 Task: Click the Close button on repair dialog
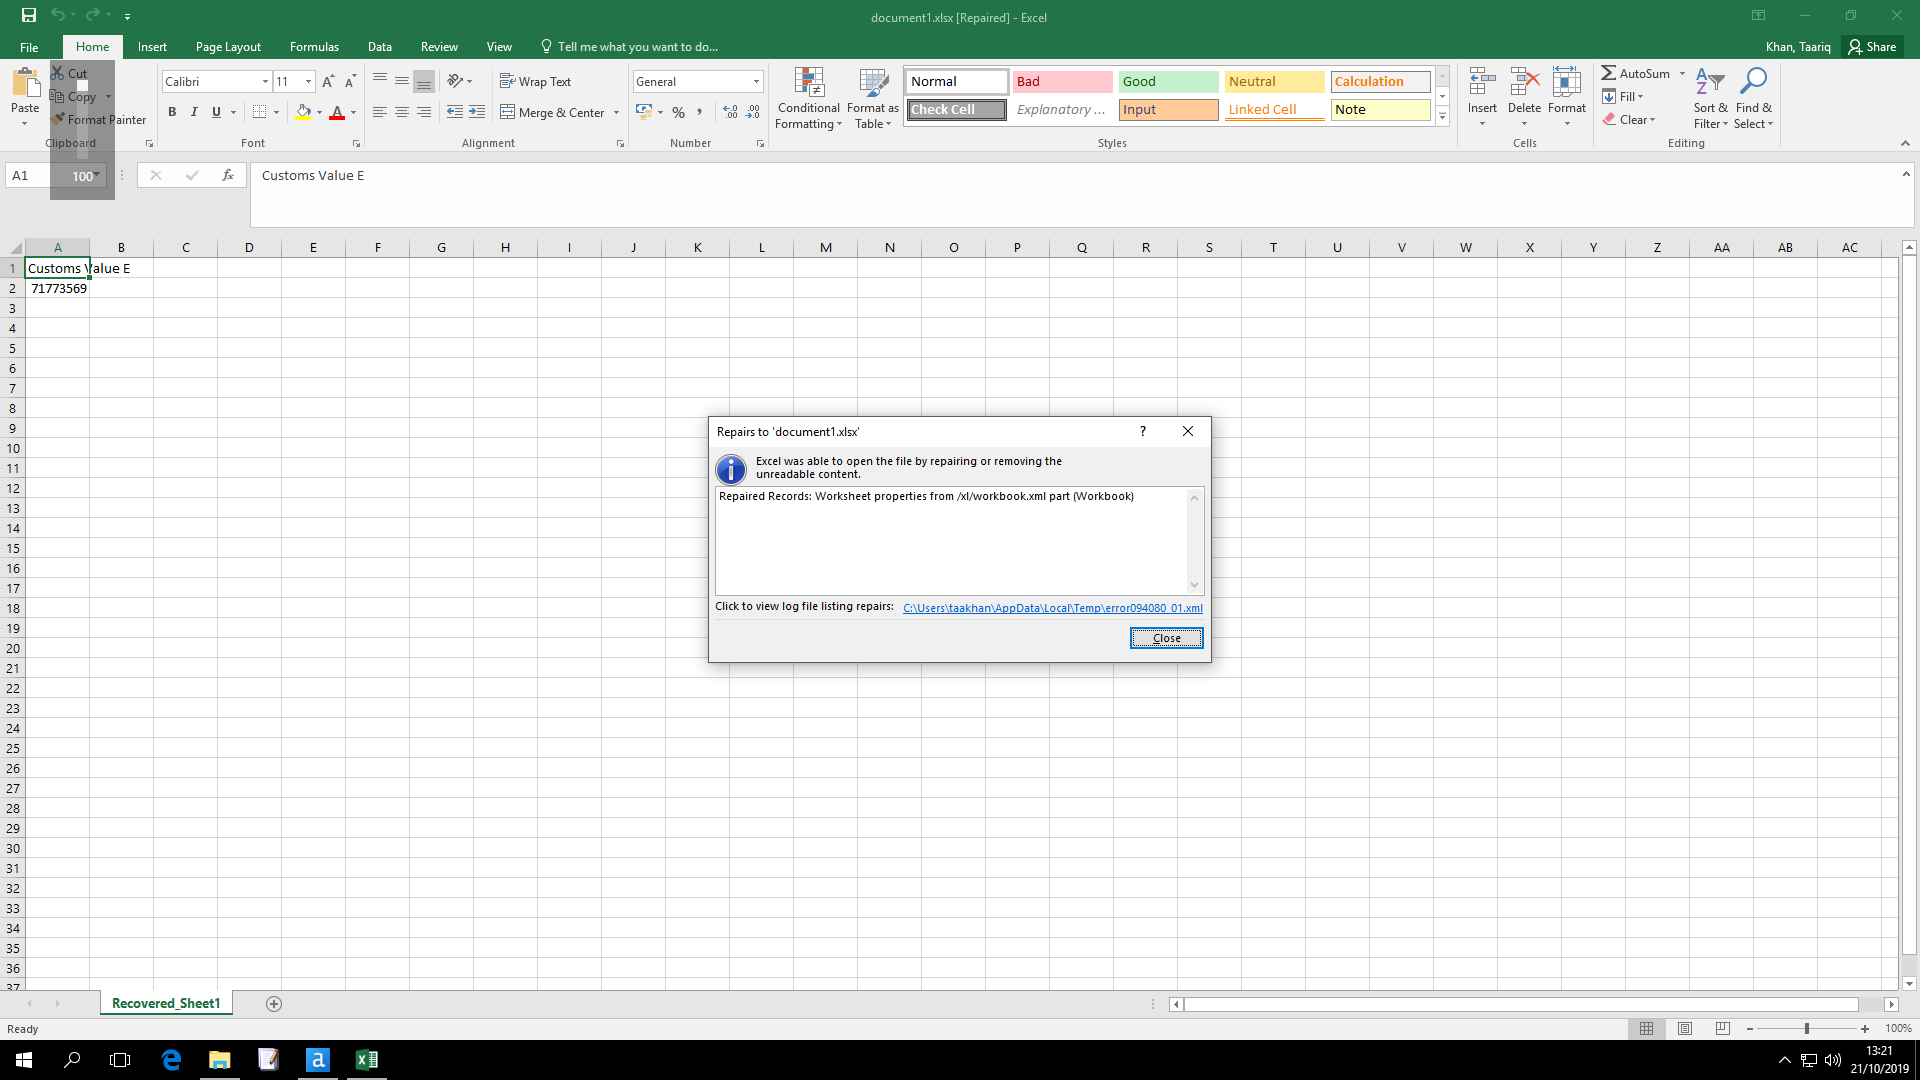[1166, 638]
